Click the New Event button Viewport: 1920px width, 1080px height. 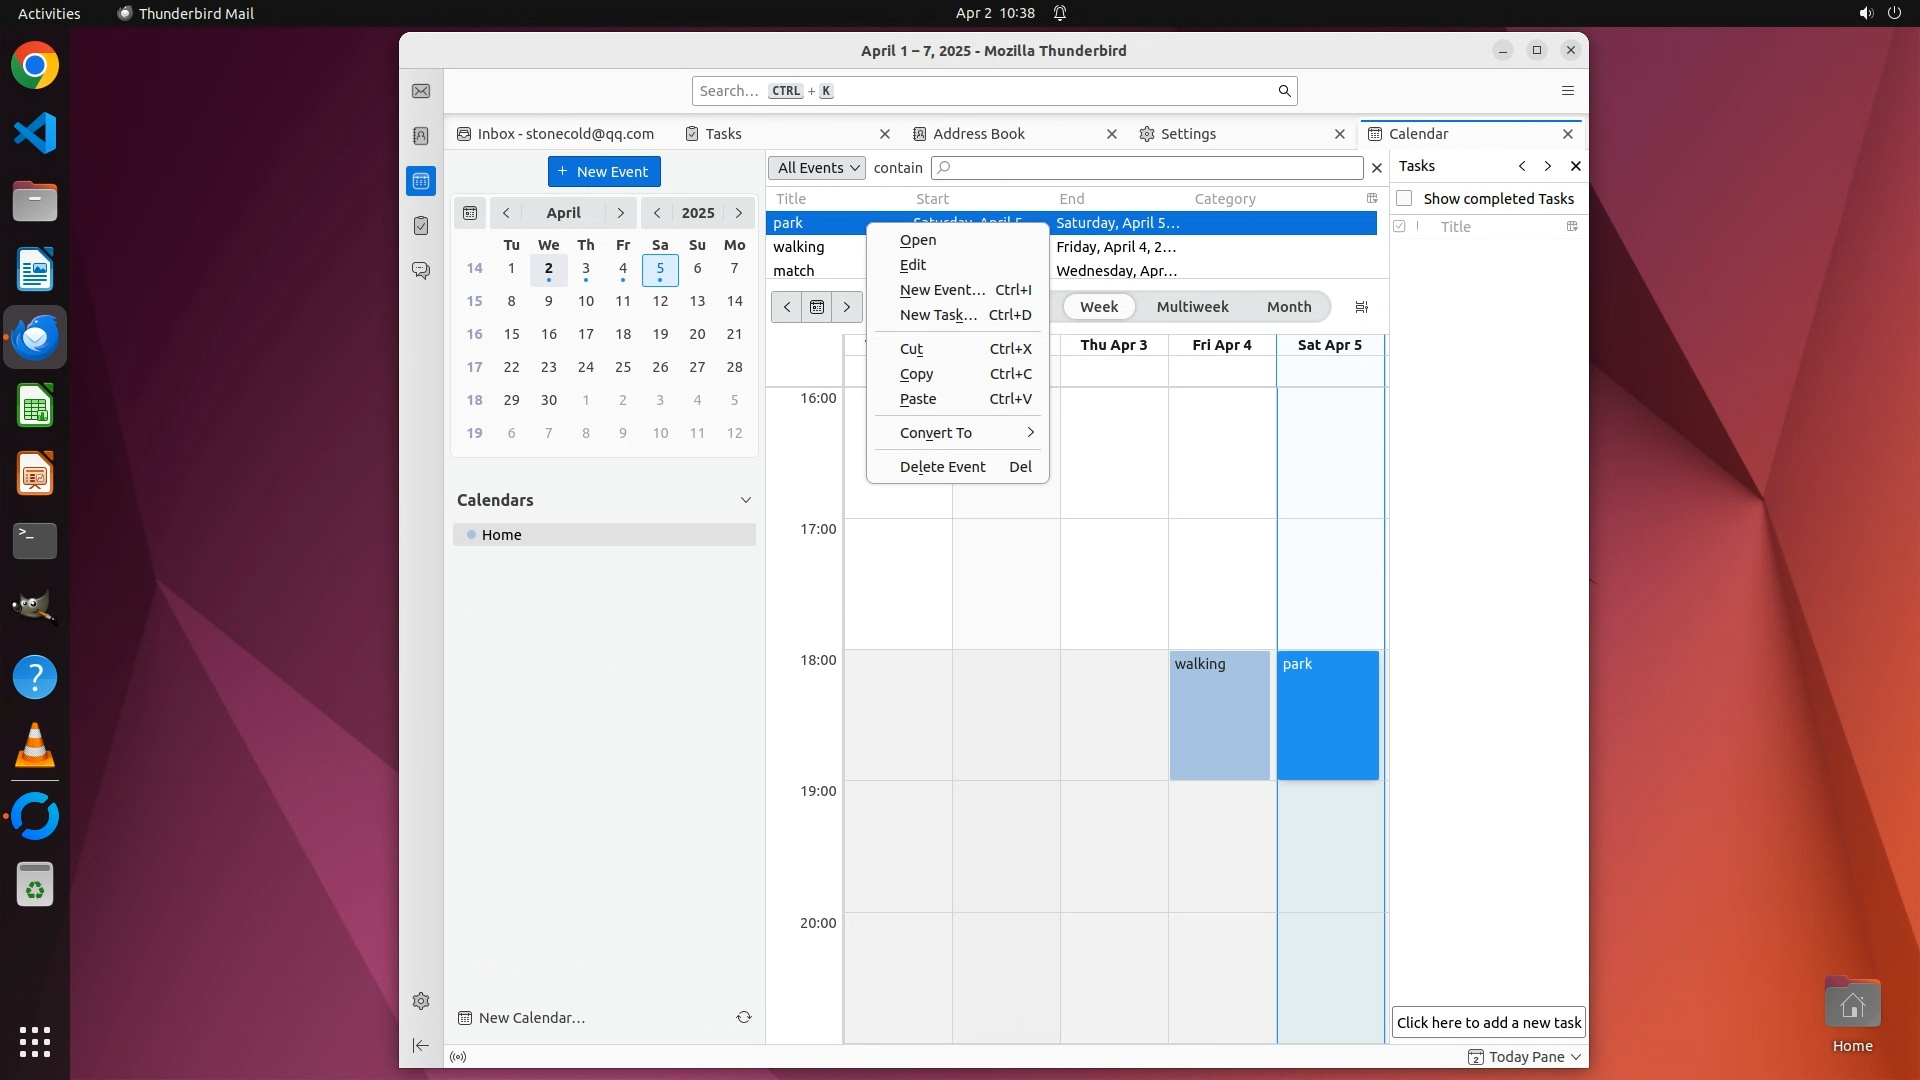click(x=604, y=172)
